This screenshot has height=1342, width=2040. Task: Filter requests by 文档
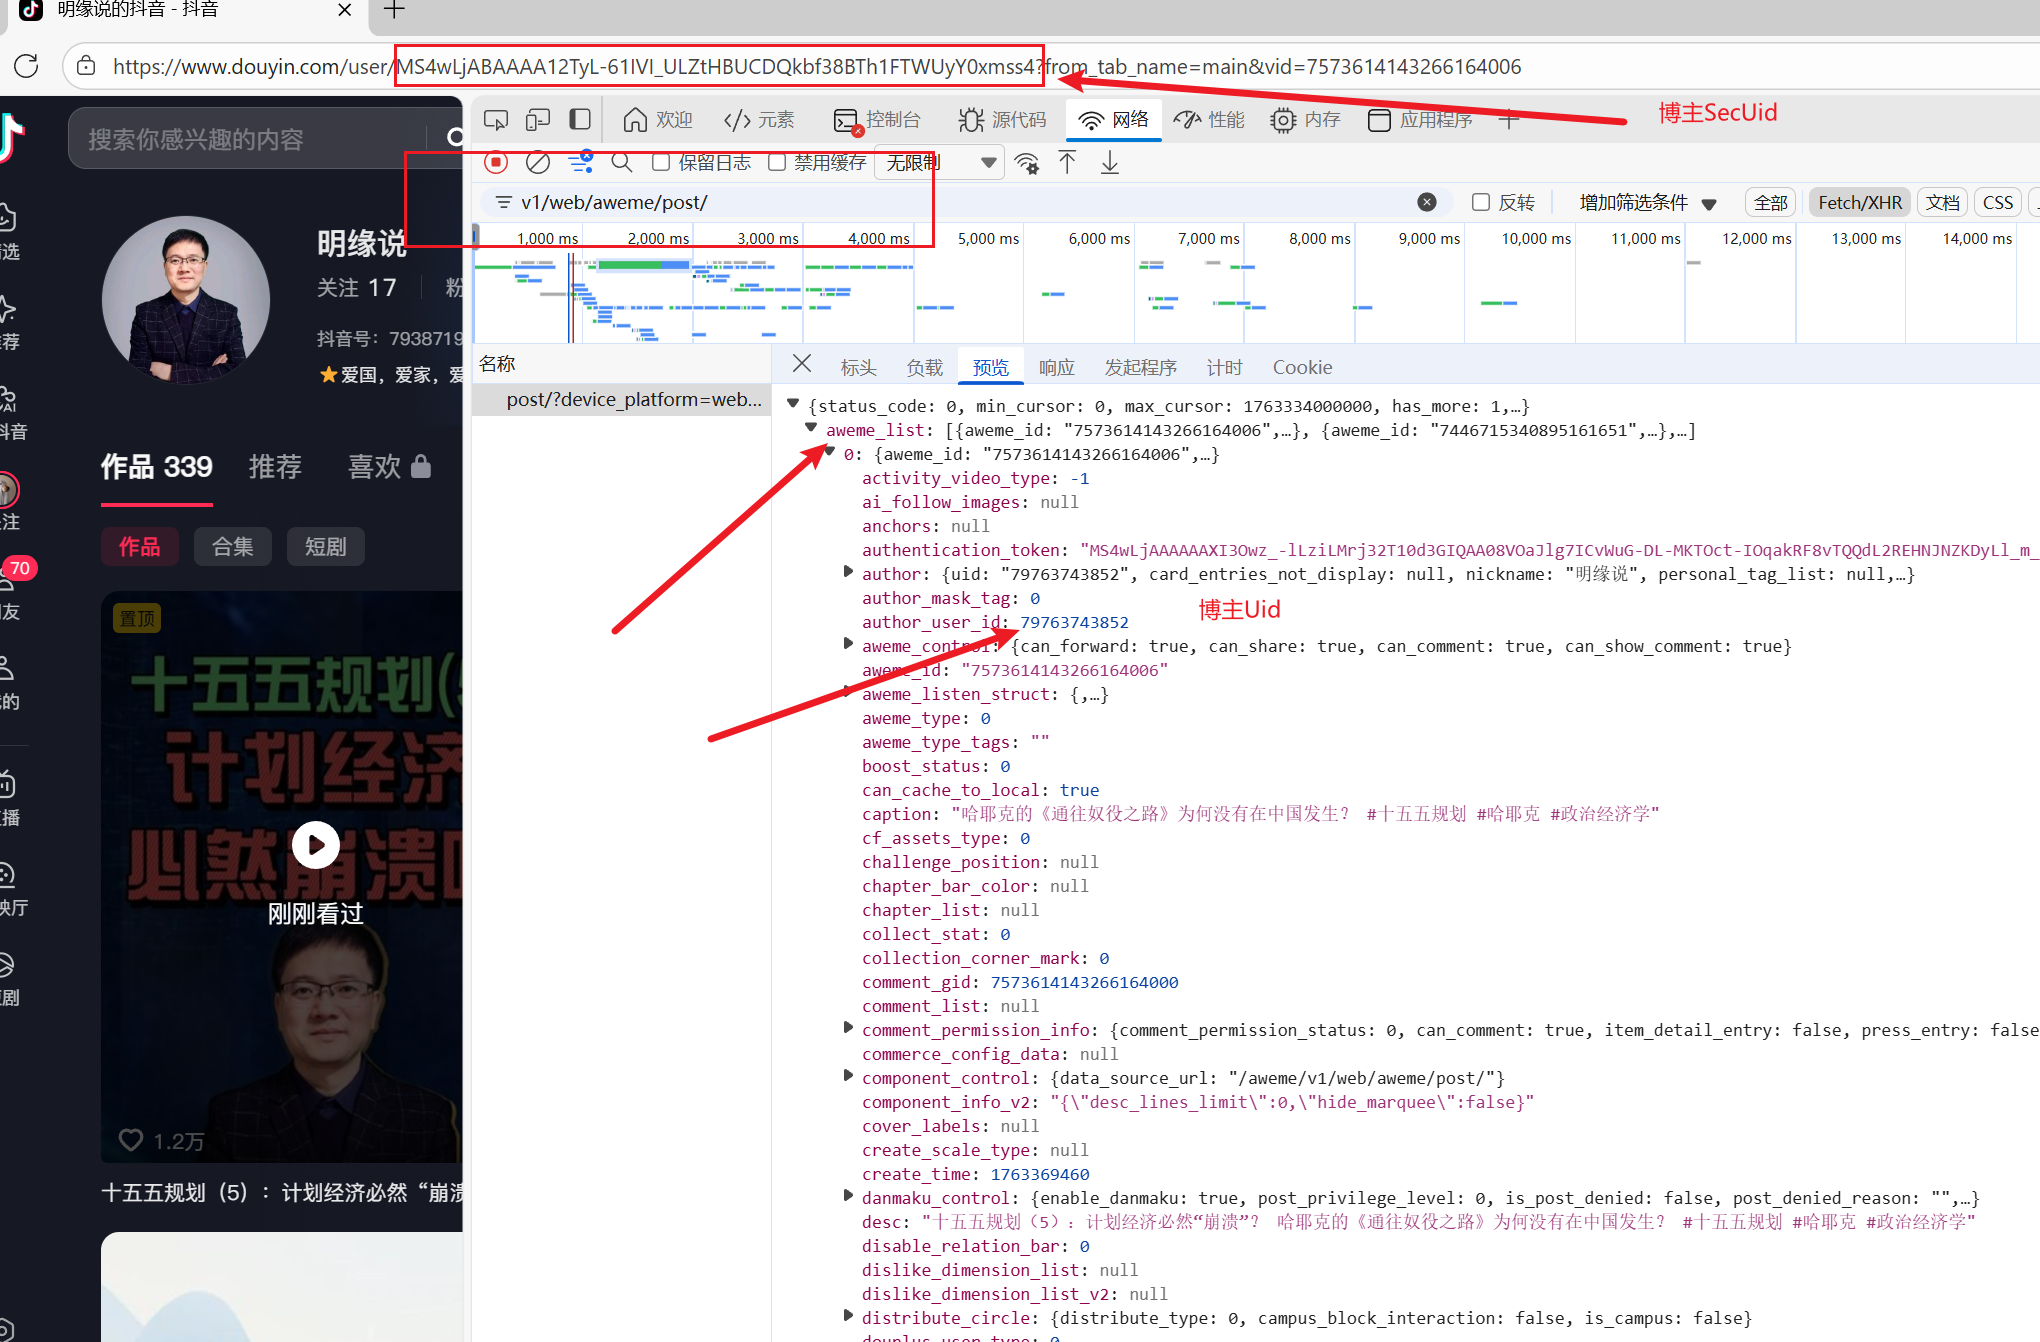coord(1943,202)
